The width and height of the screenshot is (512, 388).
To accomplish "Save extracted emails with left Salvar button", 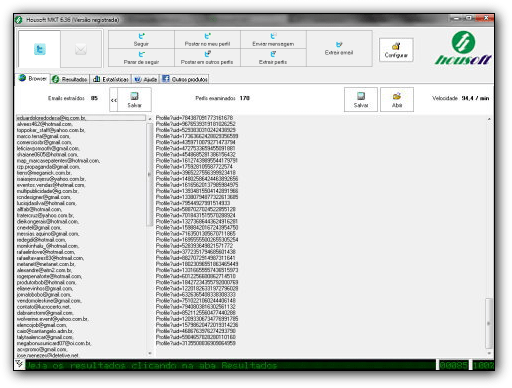I will click(x=134, y=100).
